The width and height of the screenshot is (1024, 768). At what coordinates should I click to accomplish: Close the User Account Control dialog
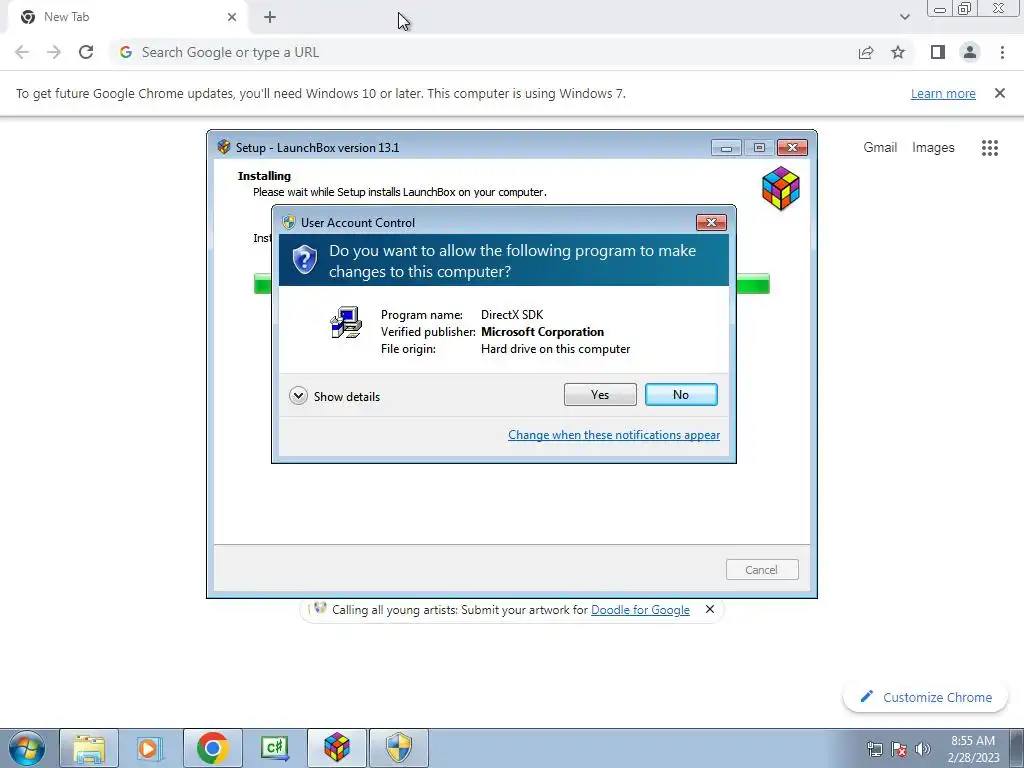(711, 223)
